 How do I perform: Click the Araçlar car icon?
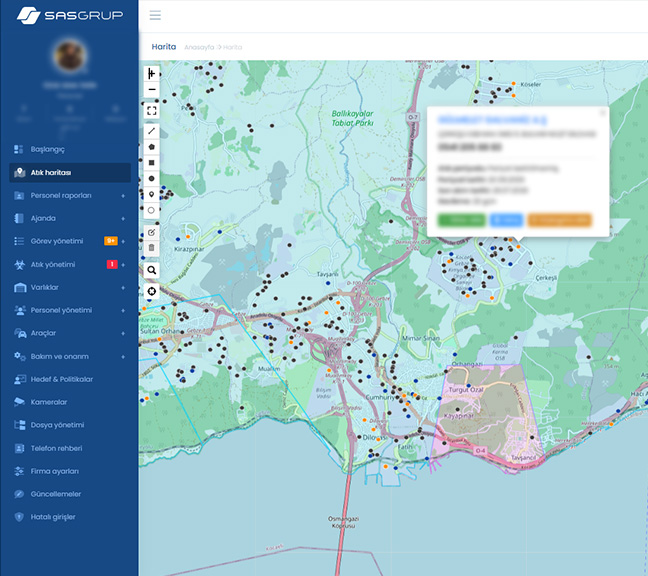(20, 333)
